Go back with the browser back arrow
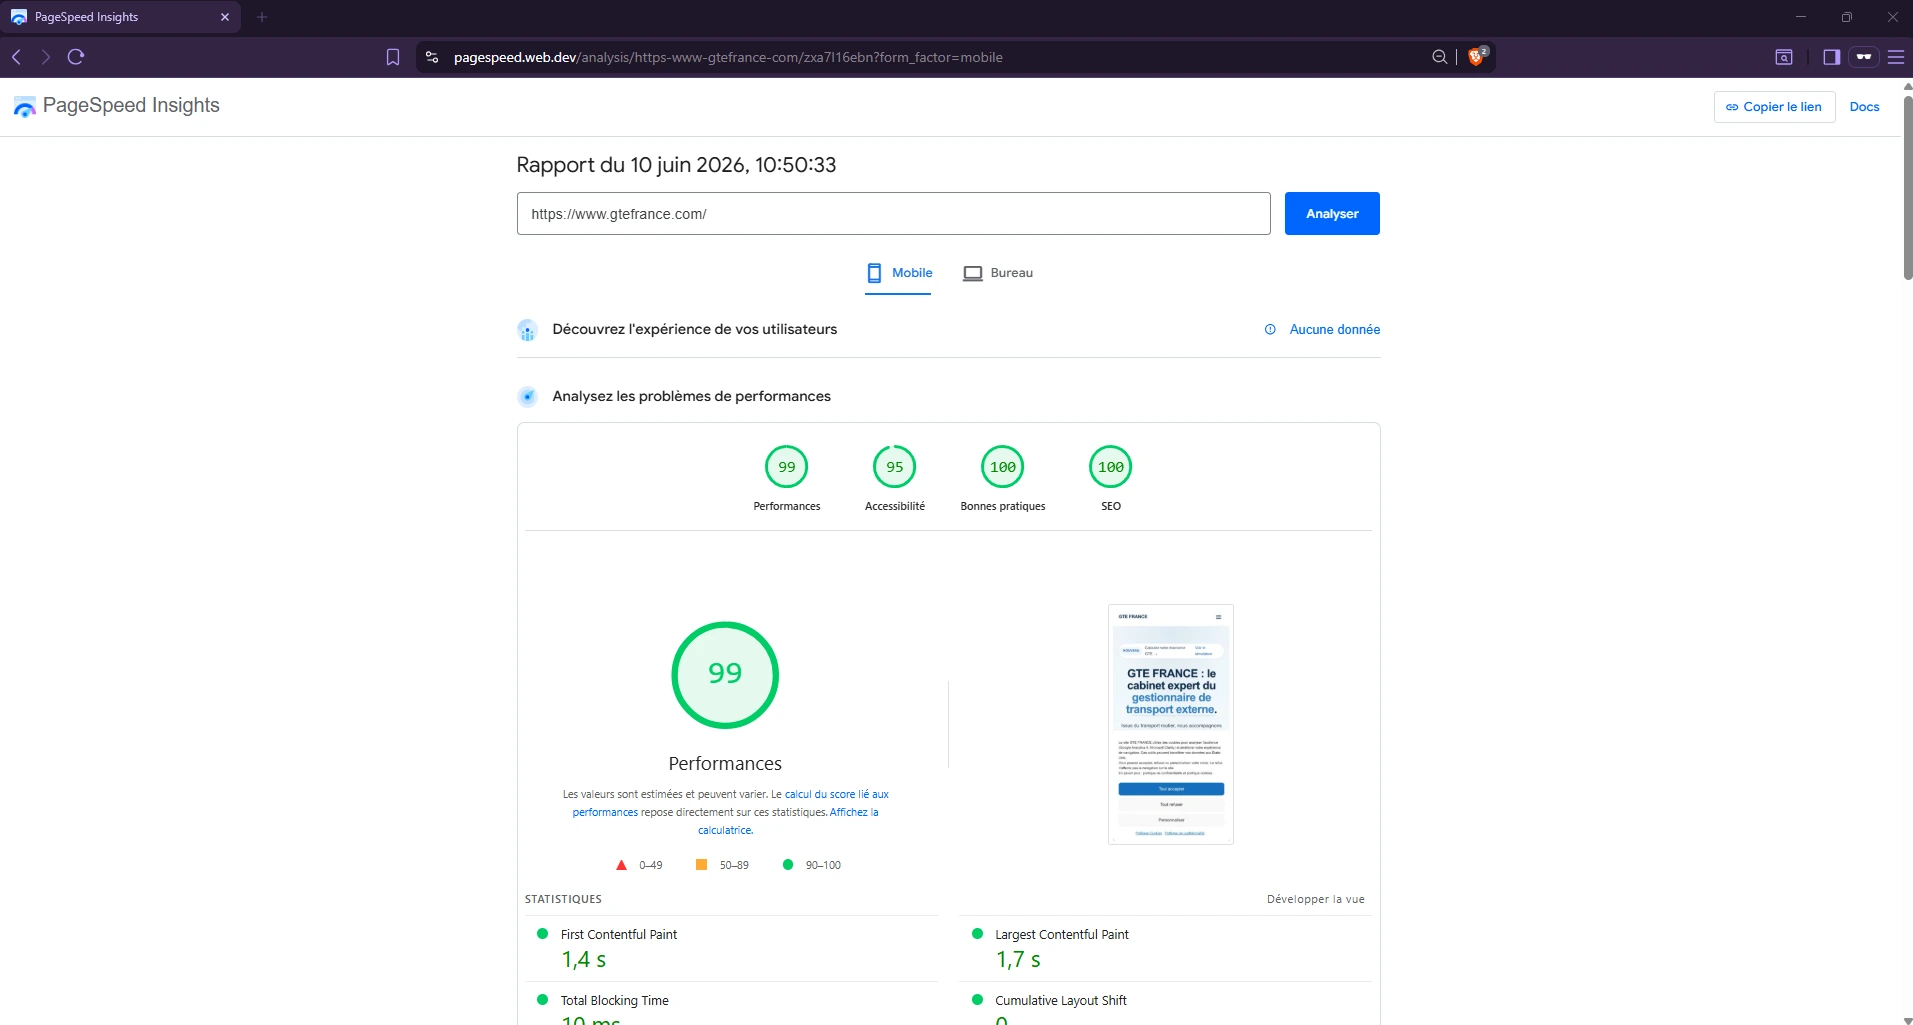This screenshot has width=1913, height=1025. click(x=16, y=57)
